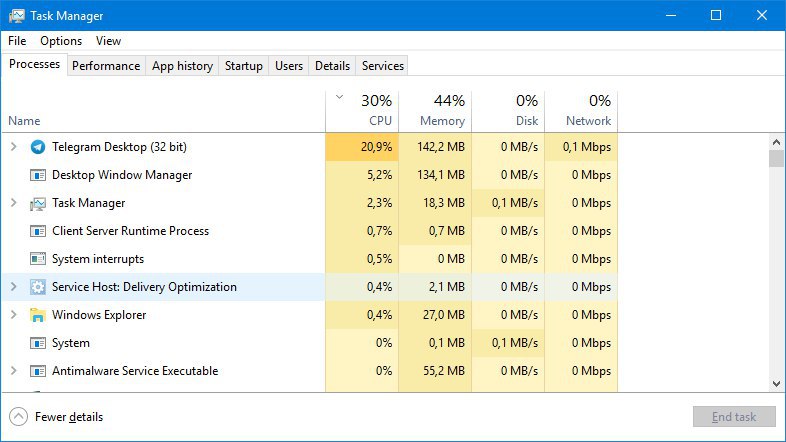Select the System interrupts row name

98,259
